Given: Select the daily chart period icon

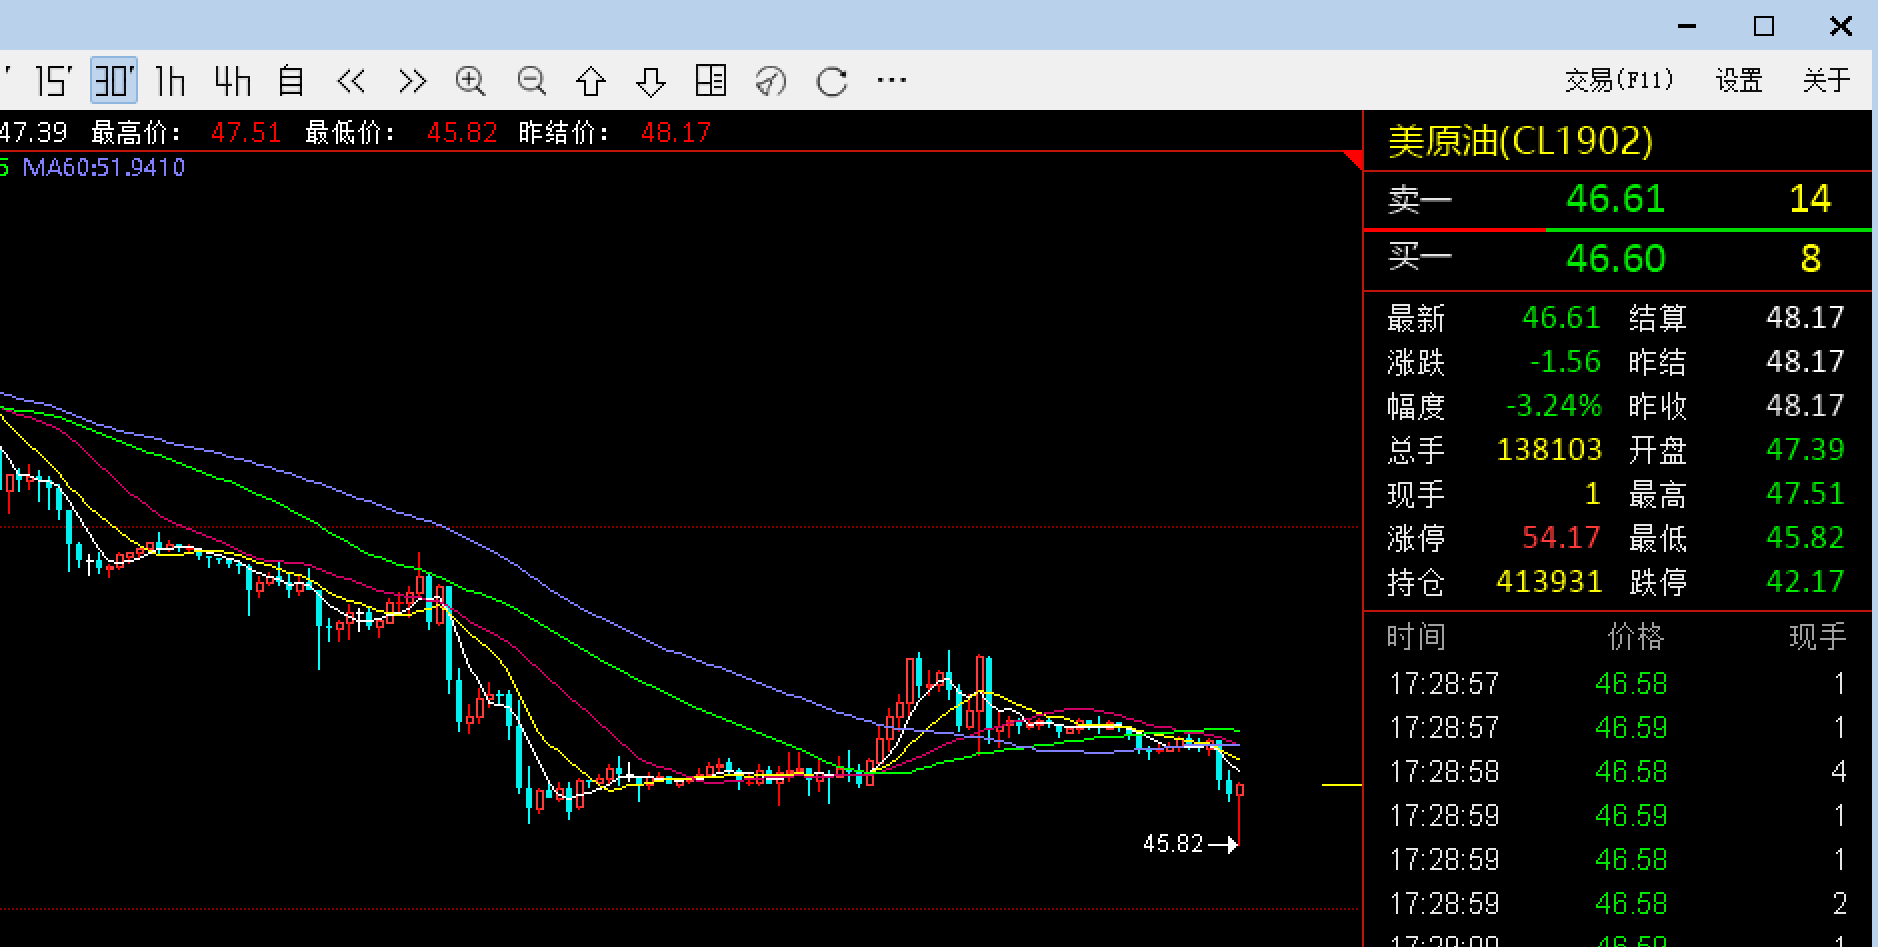Looking at the screenshot, I should point(291,81).
